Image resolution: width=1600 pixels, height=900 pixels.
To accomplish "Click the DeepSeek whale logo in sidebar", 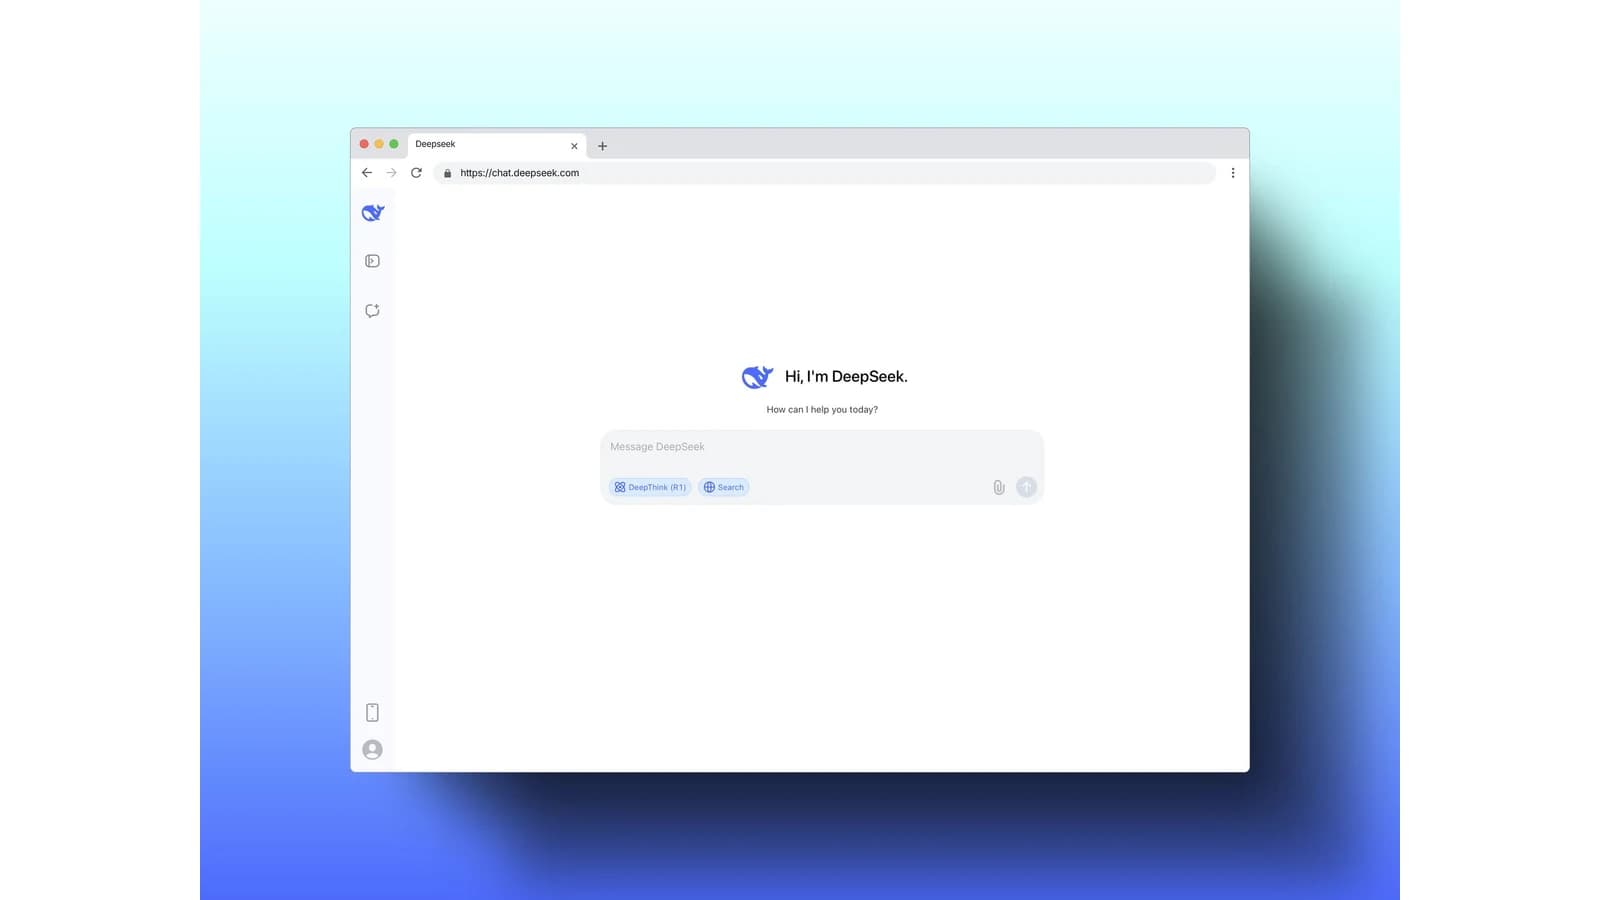I will pyautogui.click(x=373, y=212).
